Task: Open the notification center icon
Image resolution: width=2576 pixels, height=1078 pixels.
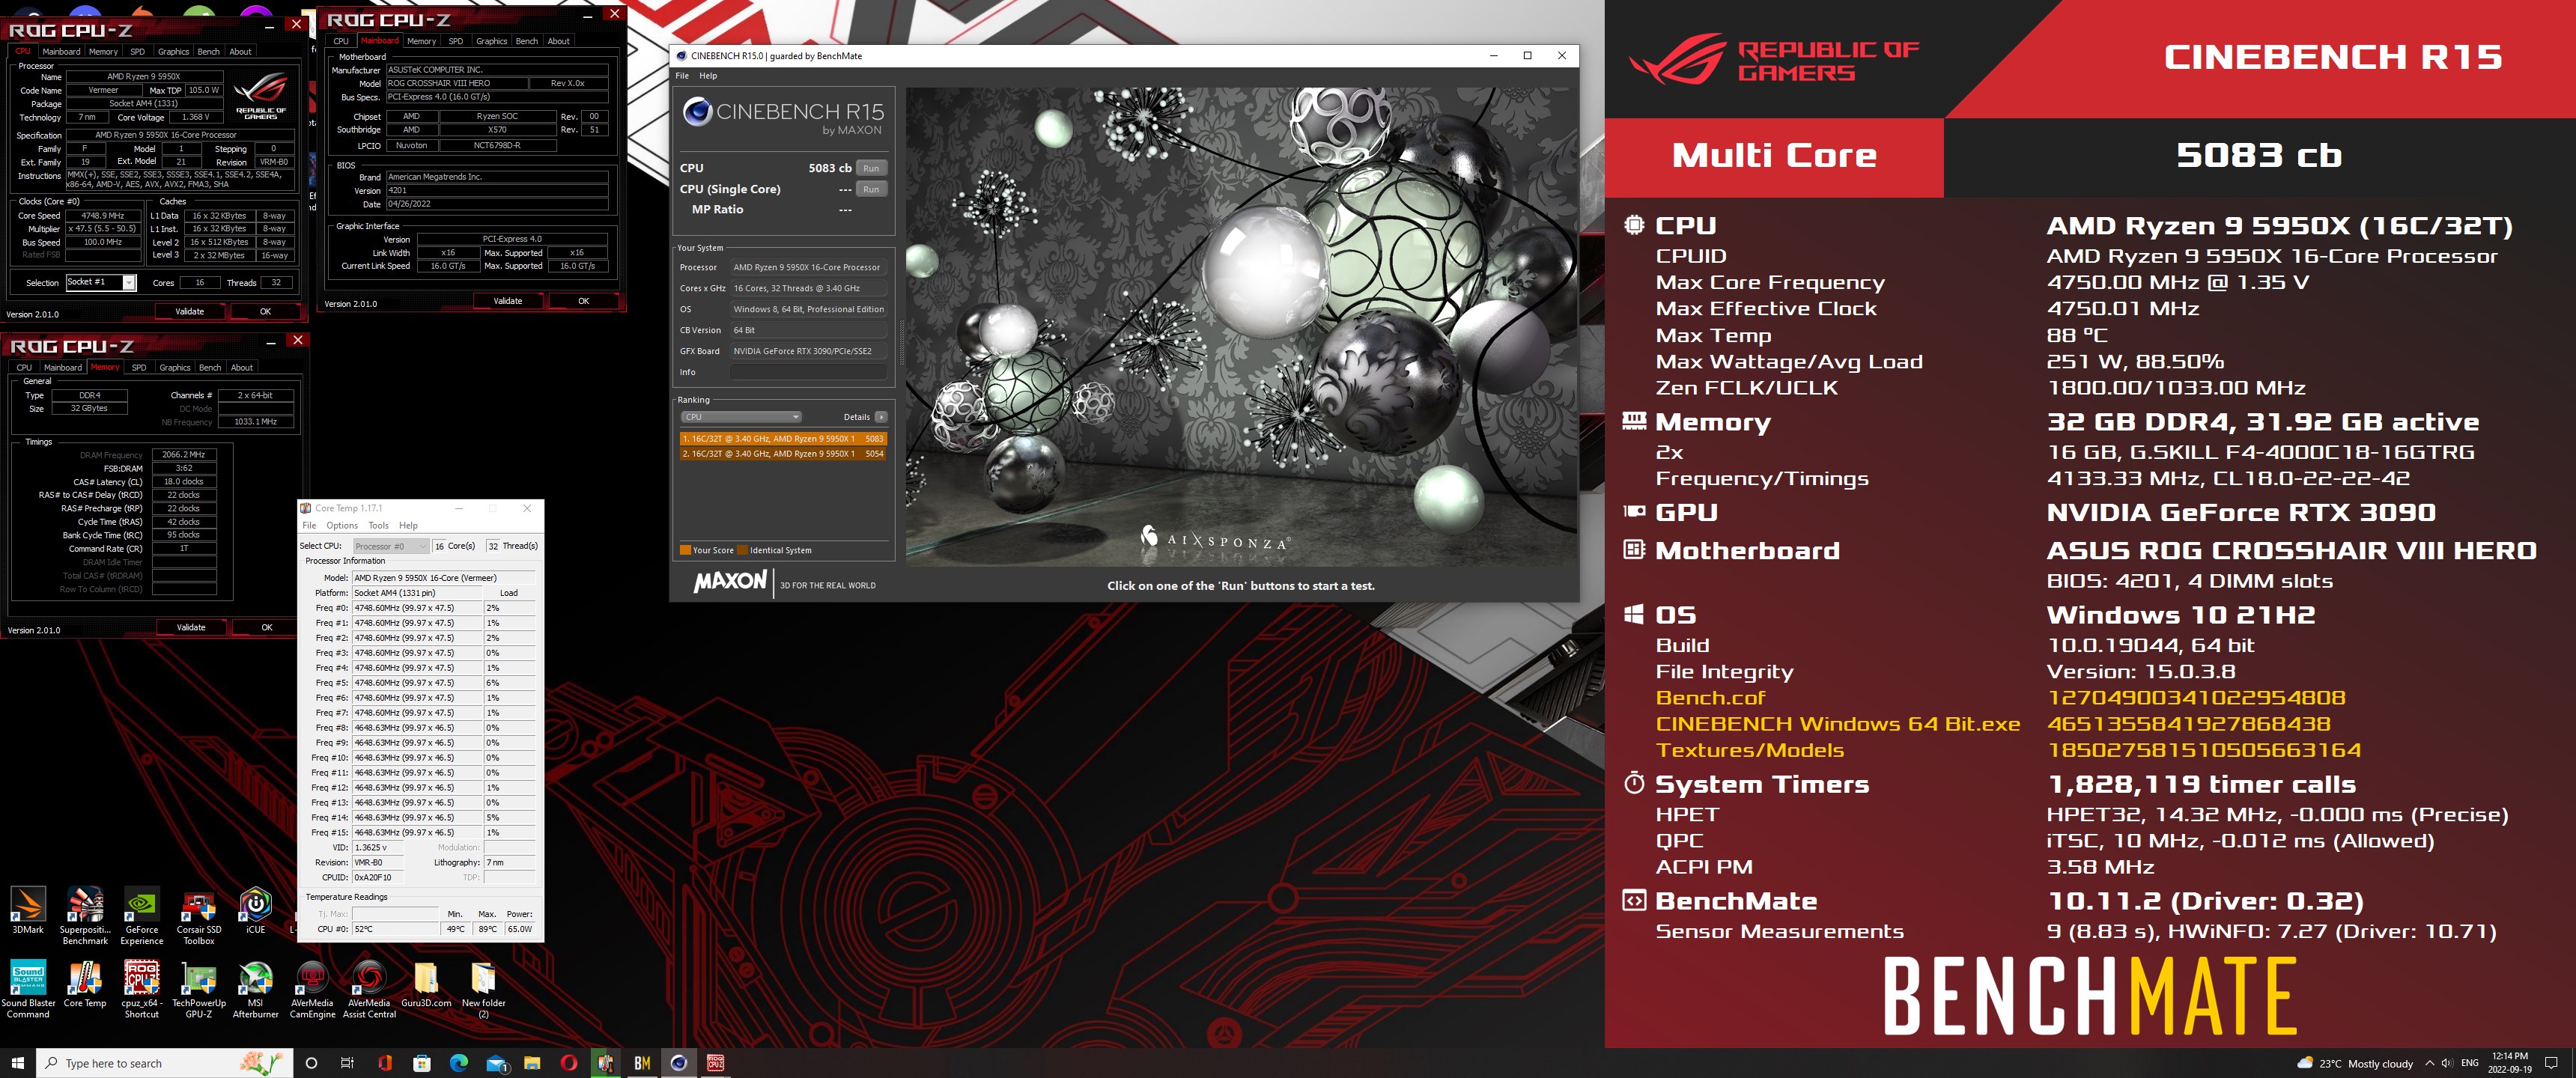Action: click(x=2551, y=1063)
